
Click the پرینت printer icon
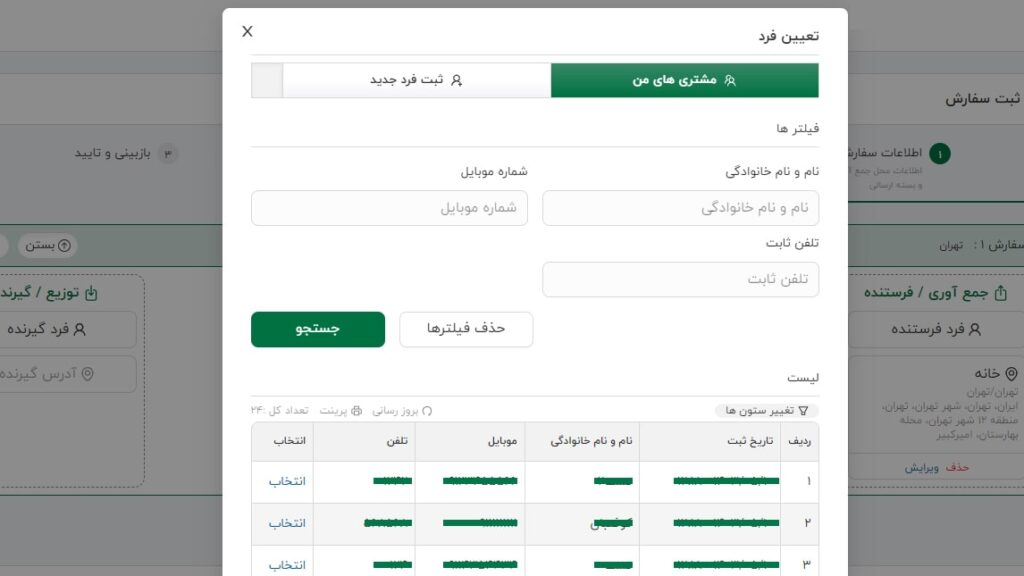(x=356, y=411)
